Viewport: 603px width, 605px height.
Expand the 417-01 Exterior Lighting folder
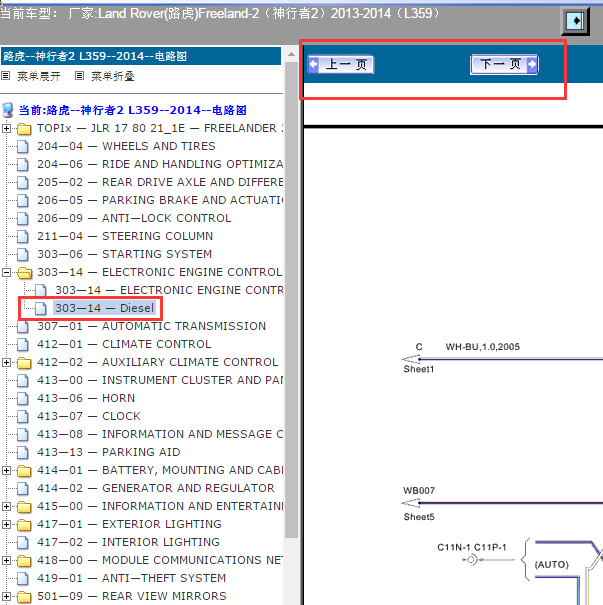[6, 525]
